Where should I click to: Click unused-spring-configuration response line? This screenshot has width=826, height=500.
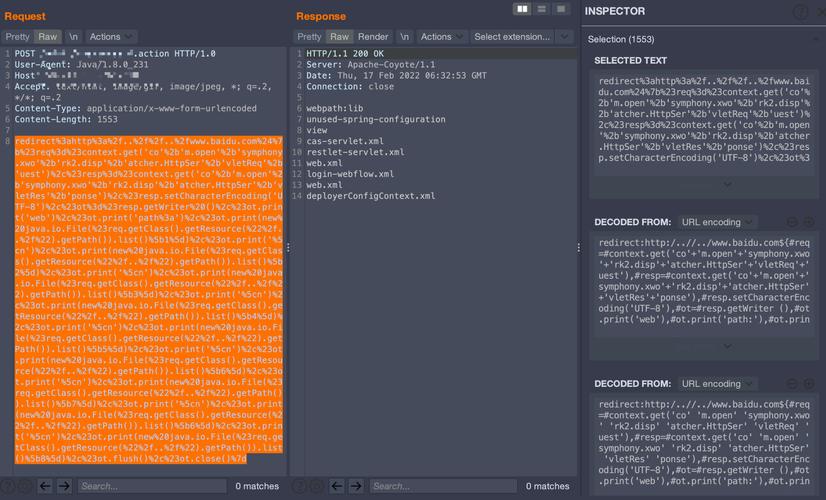(376, 120)
